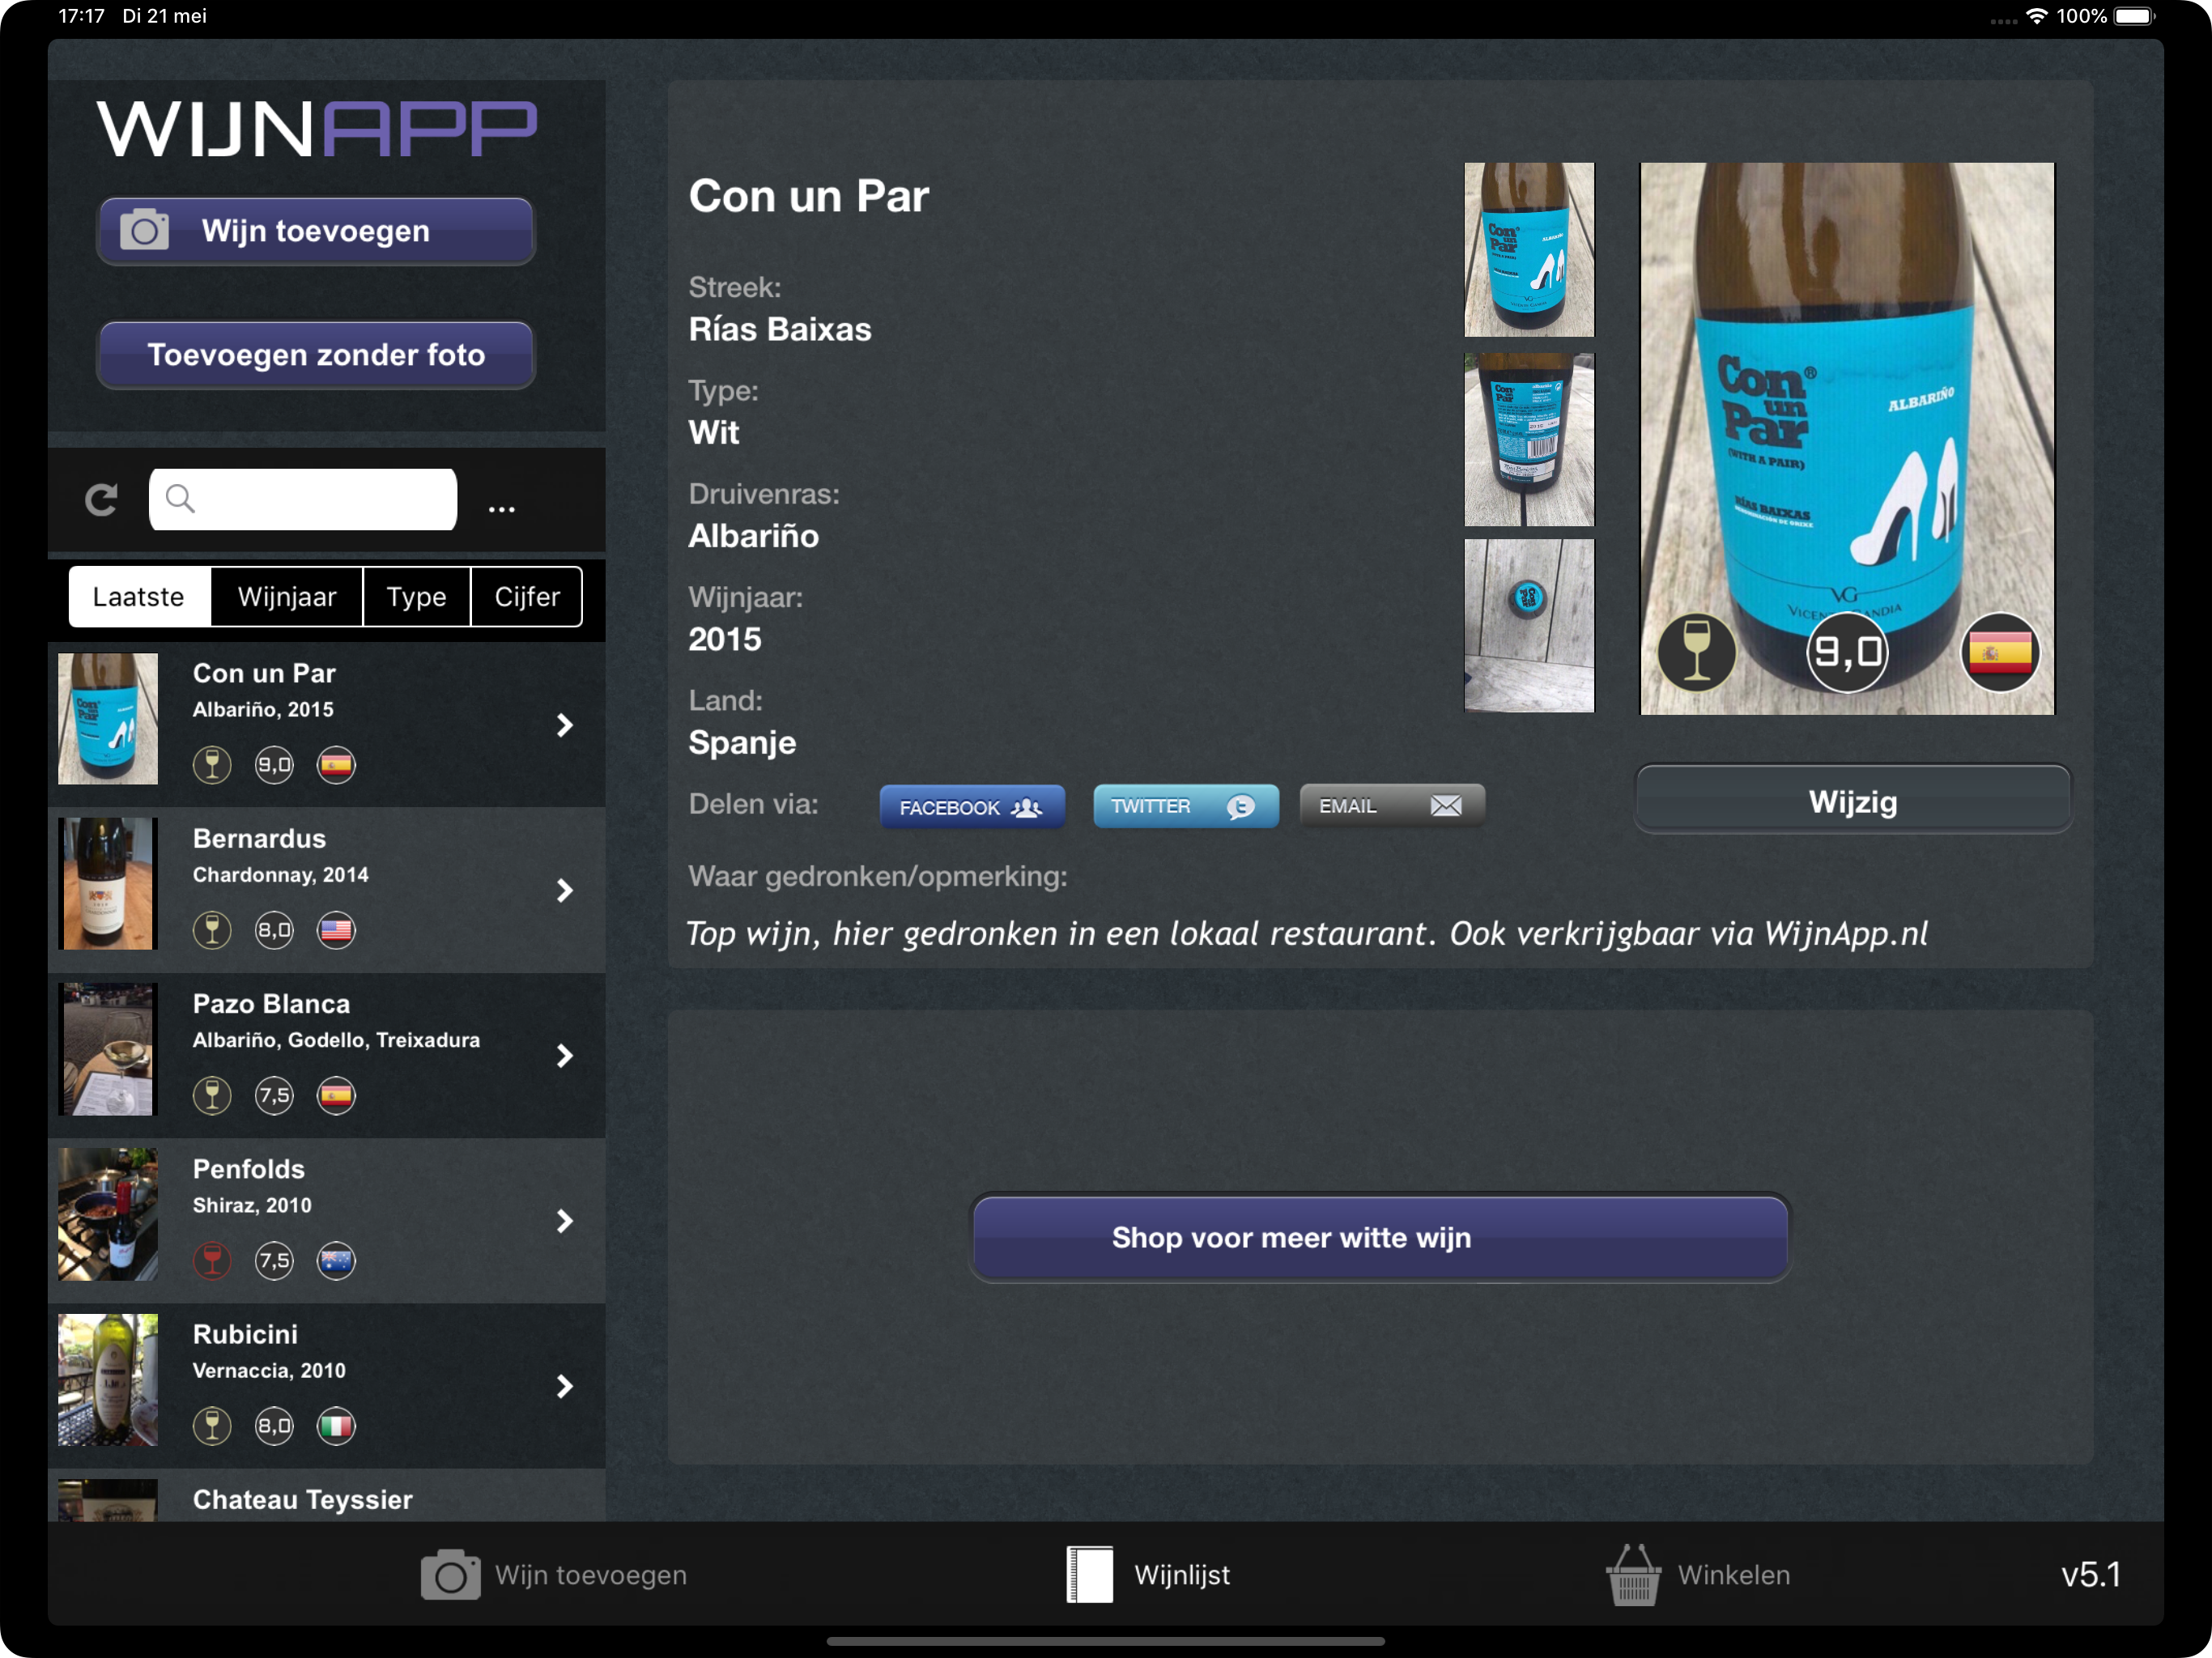Tap the notebook Wijnlijst icon in bottom bar
Viewport: 2212px width, 1658px height.
point(1090,1575)
